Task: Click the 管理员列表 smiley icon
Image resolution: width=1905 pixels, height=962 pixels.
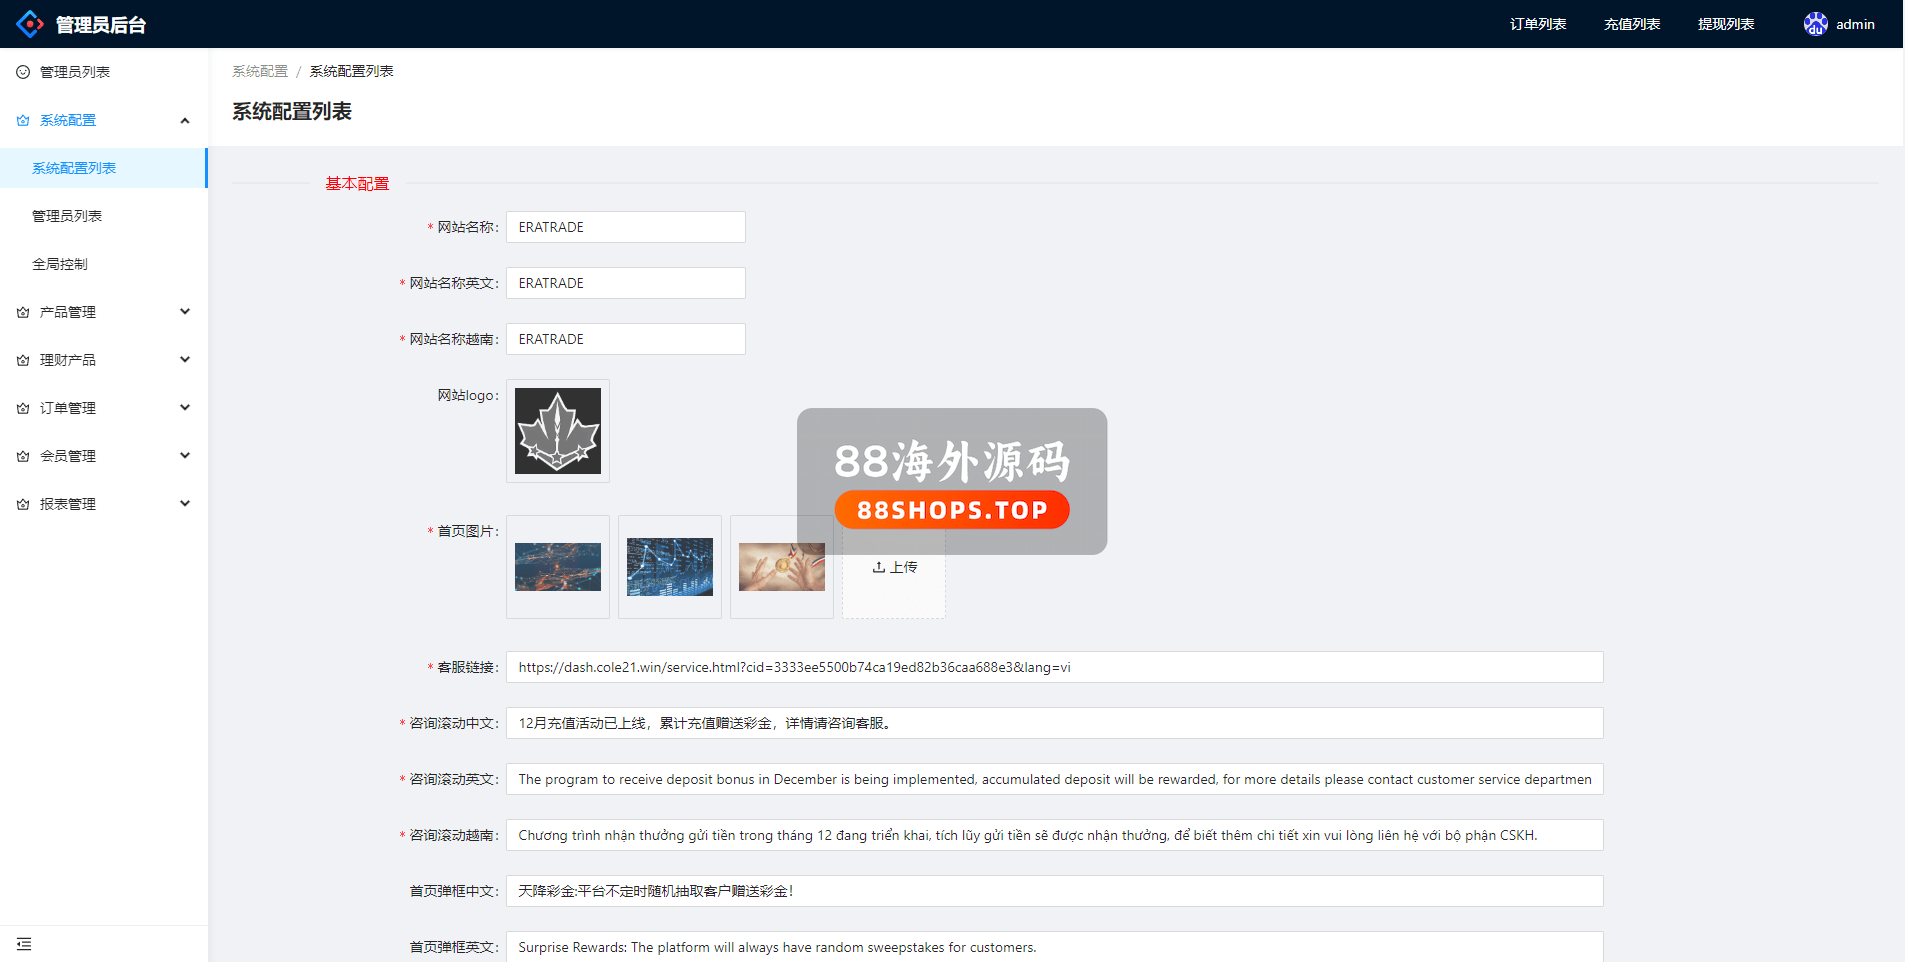Action: point(23,72)
